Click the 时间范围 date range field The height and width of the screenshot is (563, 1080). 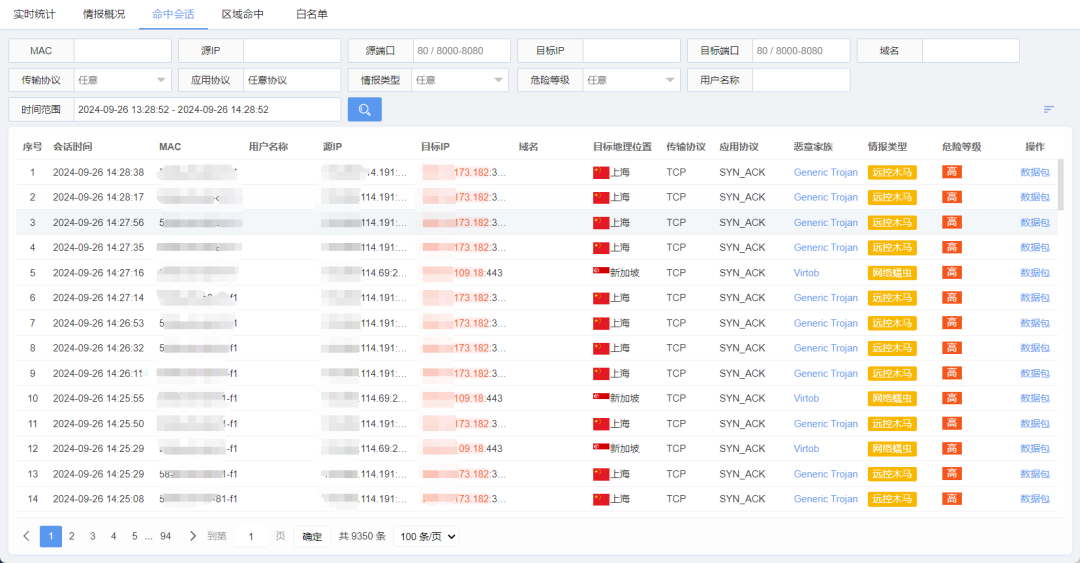pyautogui.click(x=207, y=110)
